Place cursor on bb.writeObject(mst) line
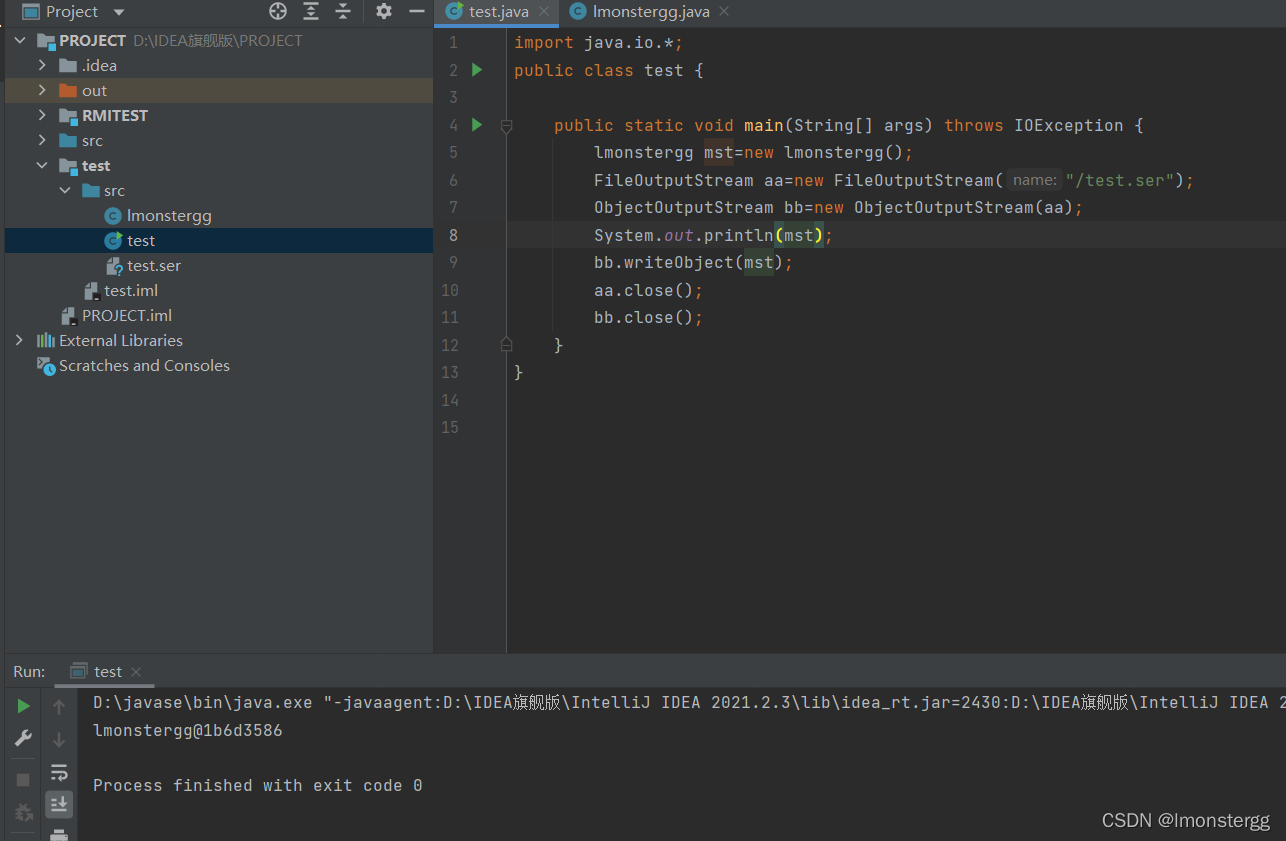This screenshot has height=841, width=1286. pyautogui.click(x=693, y=262)
